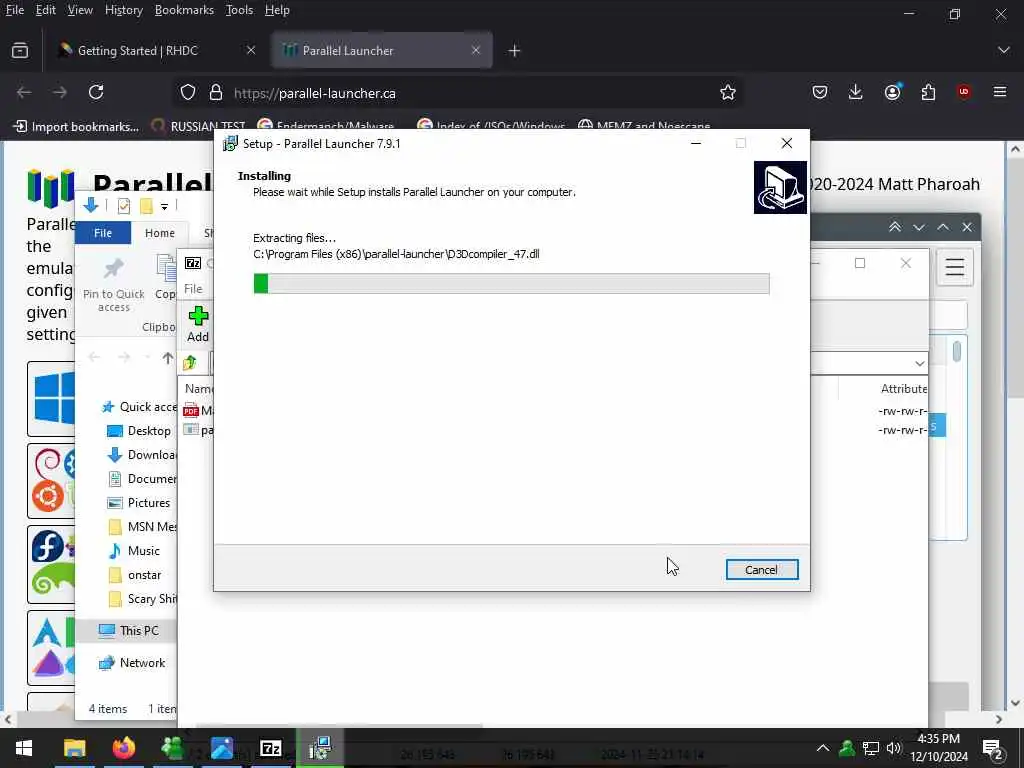Expand 7-Zip address path dropdown
The image size is (1024, 768).
click(920, 363)
